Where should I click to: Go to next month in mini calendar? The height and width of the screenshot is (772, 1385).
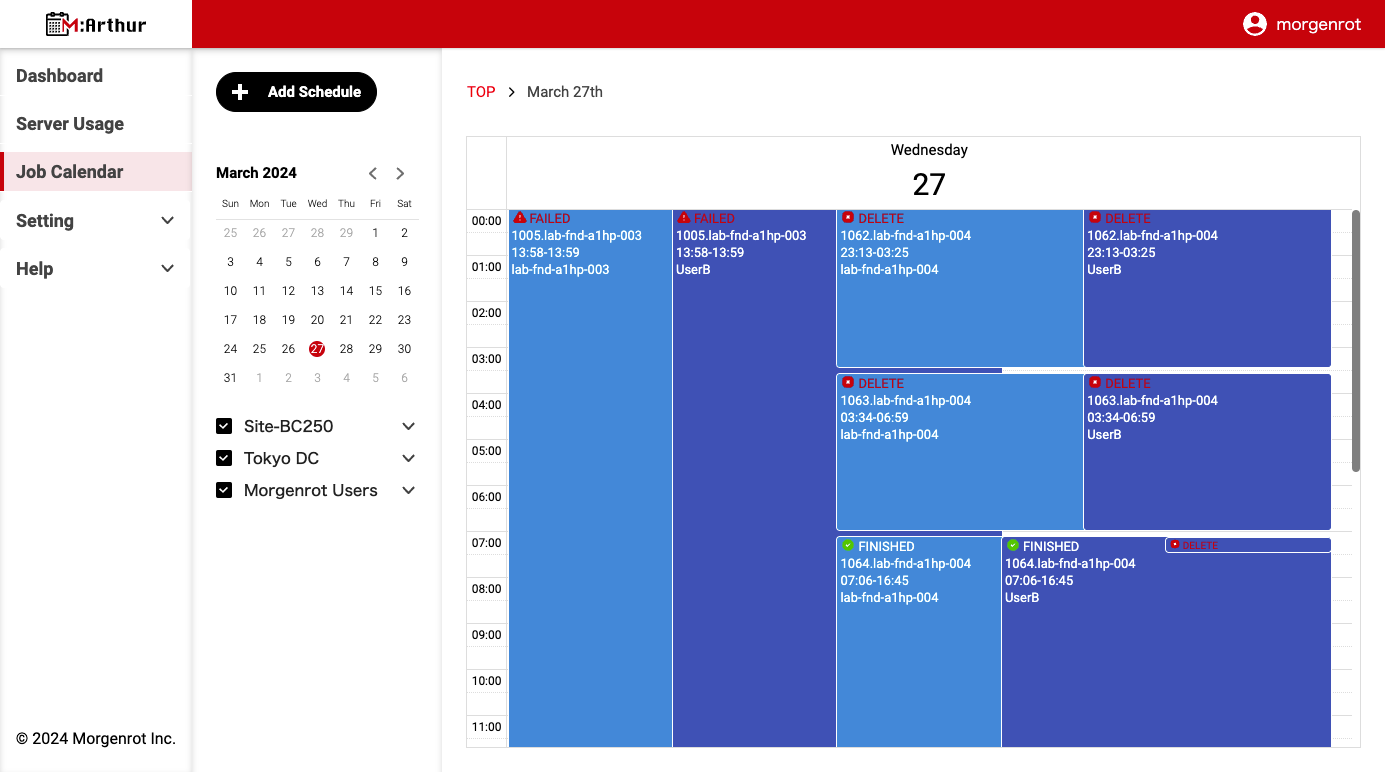400,173
